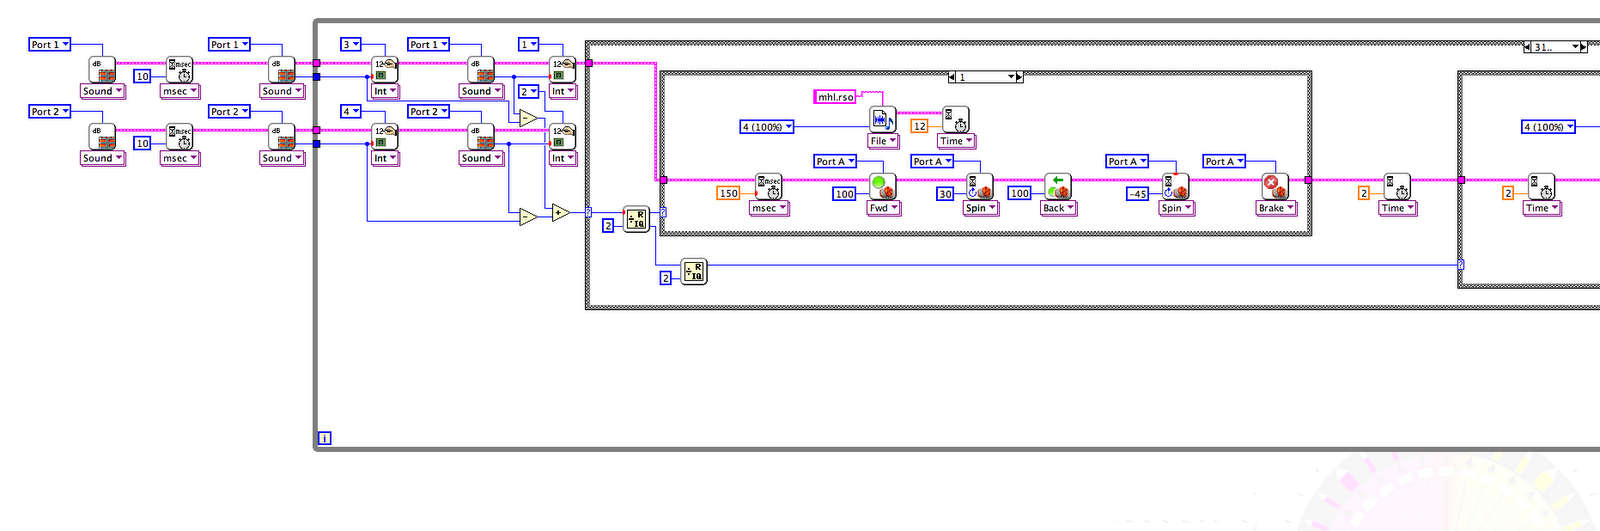
Task: Select the Motor Back node with green arrow
Action: [x=1058, y=187]
